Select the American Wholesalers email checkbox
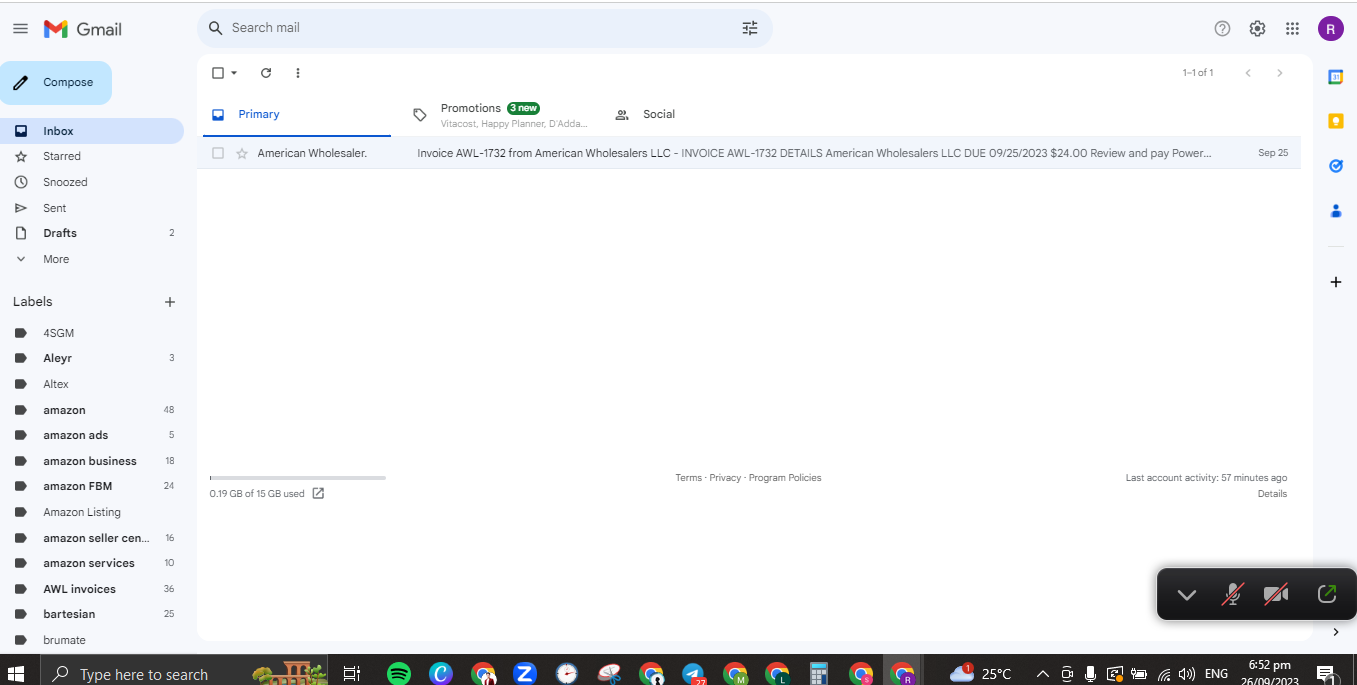Viewport: 1357px width, 685px height. point(218,153)
